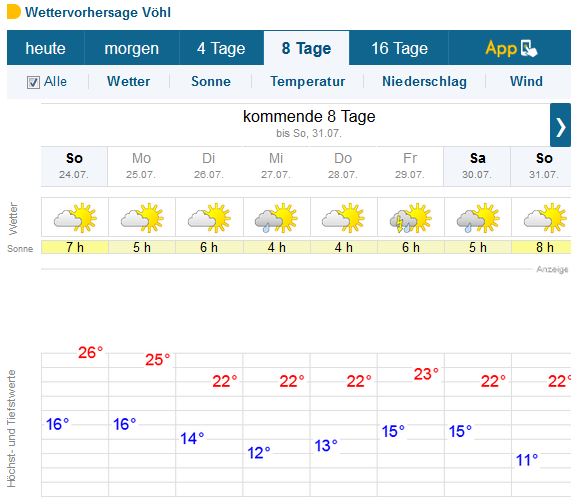Click the rain shower icon for Mi 27.07.
This screenshot has height=504, width=584.
tap(276, 218)
